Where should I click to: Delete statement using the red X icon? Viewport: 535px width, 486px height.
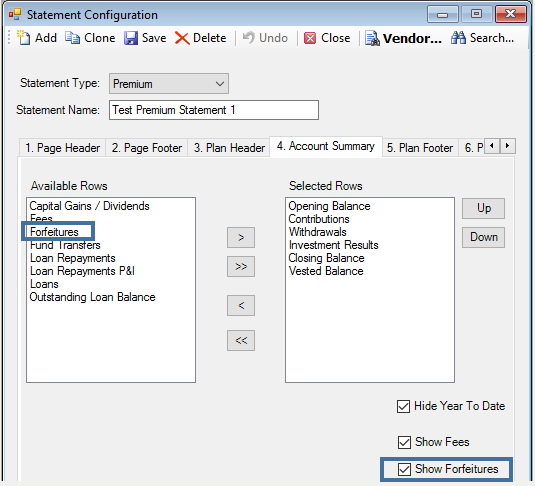click(182, 38)
